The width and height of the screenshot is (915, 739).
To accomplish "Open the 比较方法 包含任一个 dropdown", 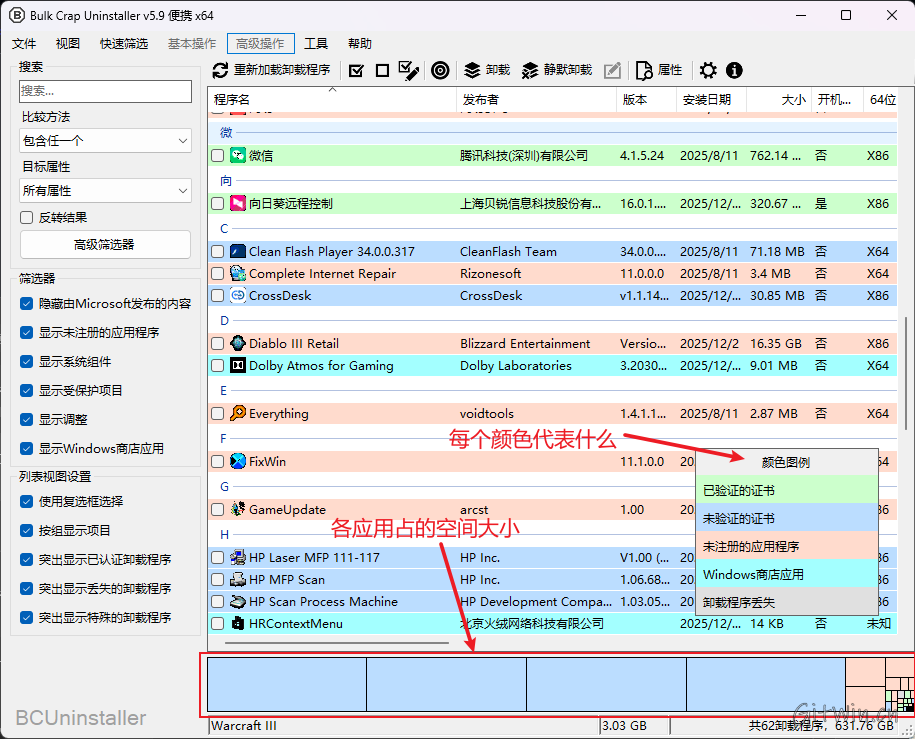I will 105,141.
